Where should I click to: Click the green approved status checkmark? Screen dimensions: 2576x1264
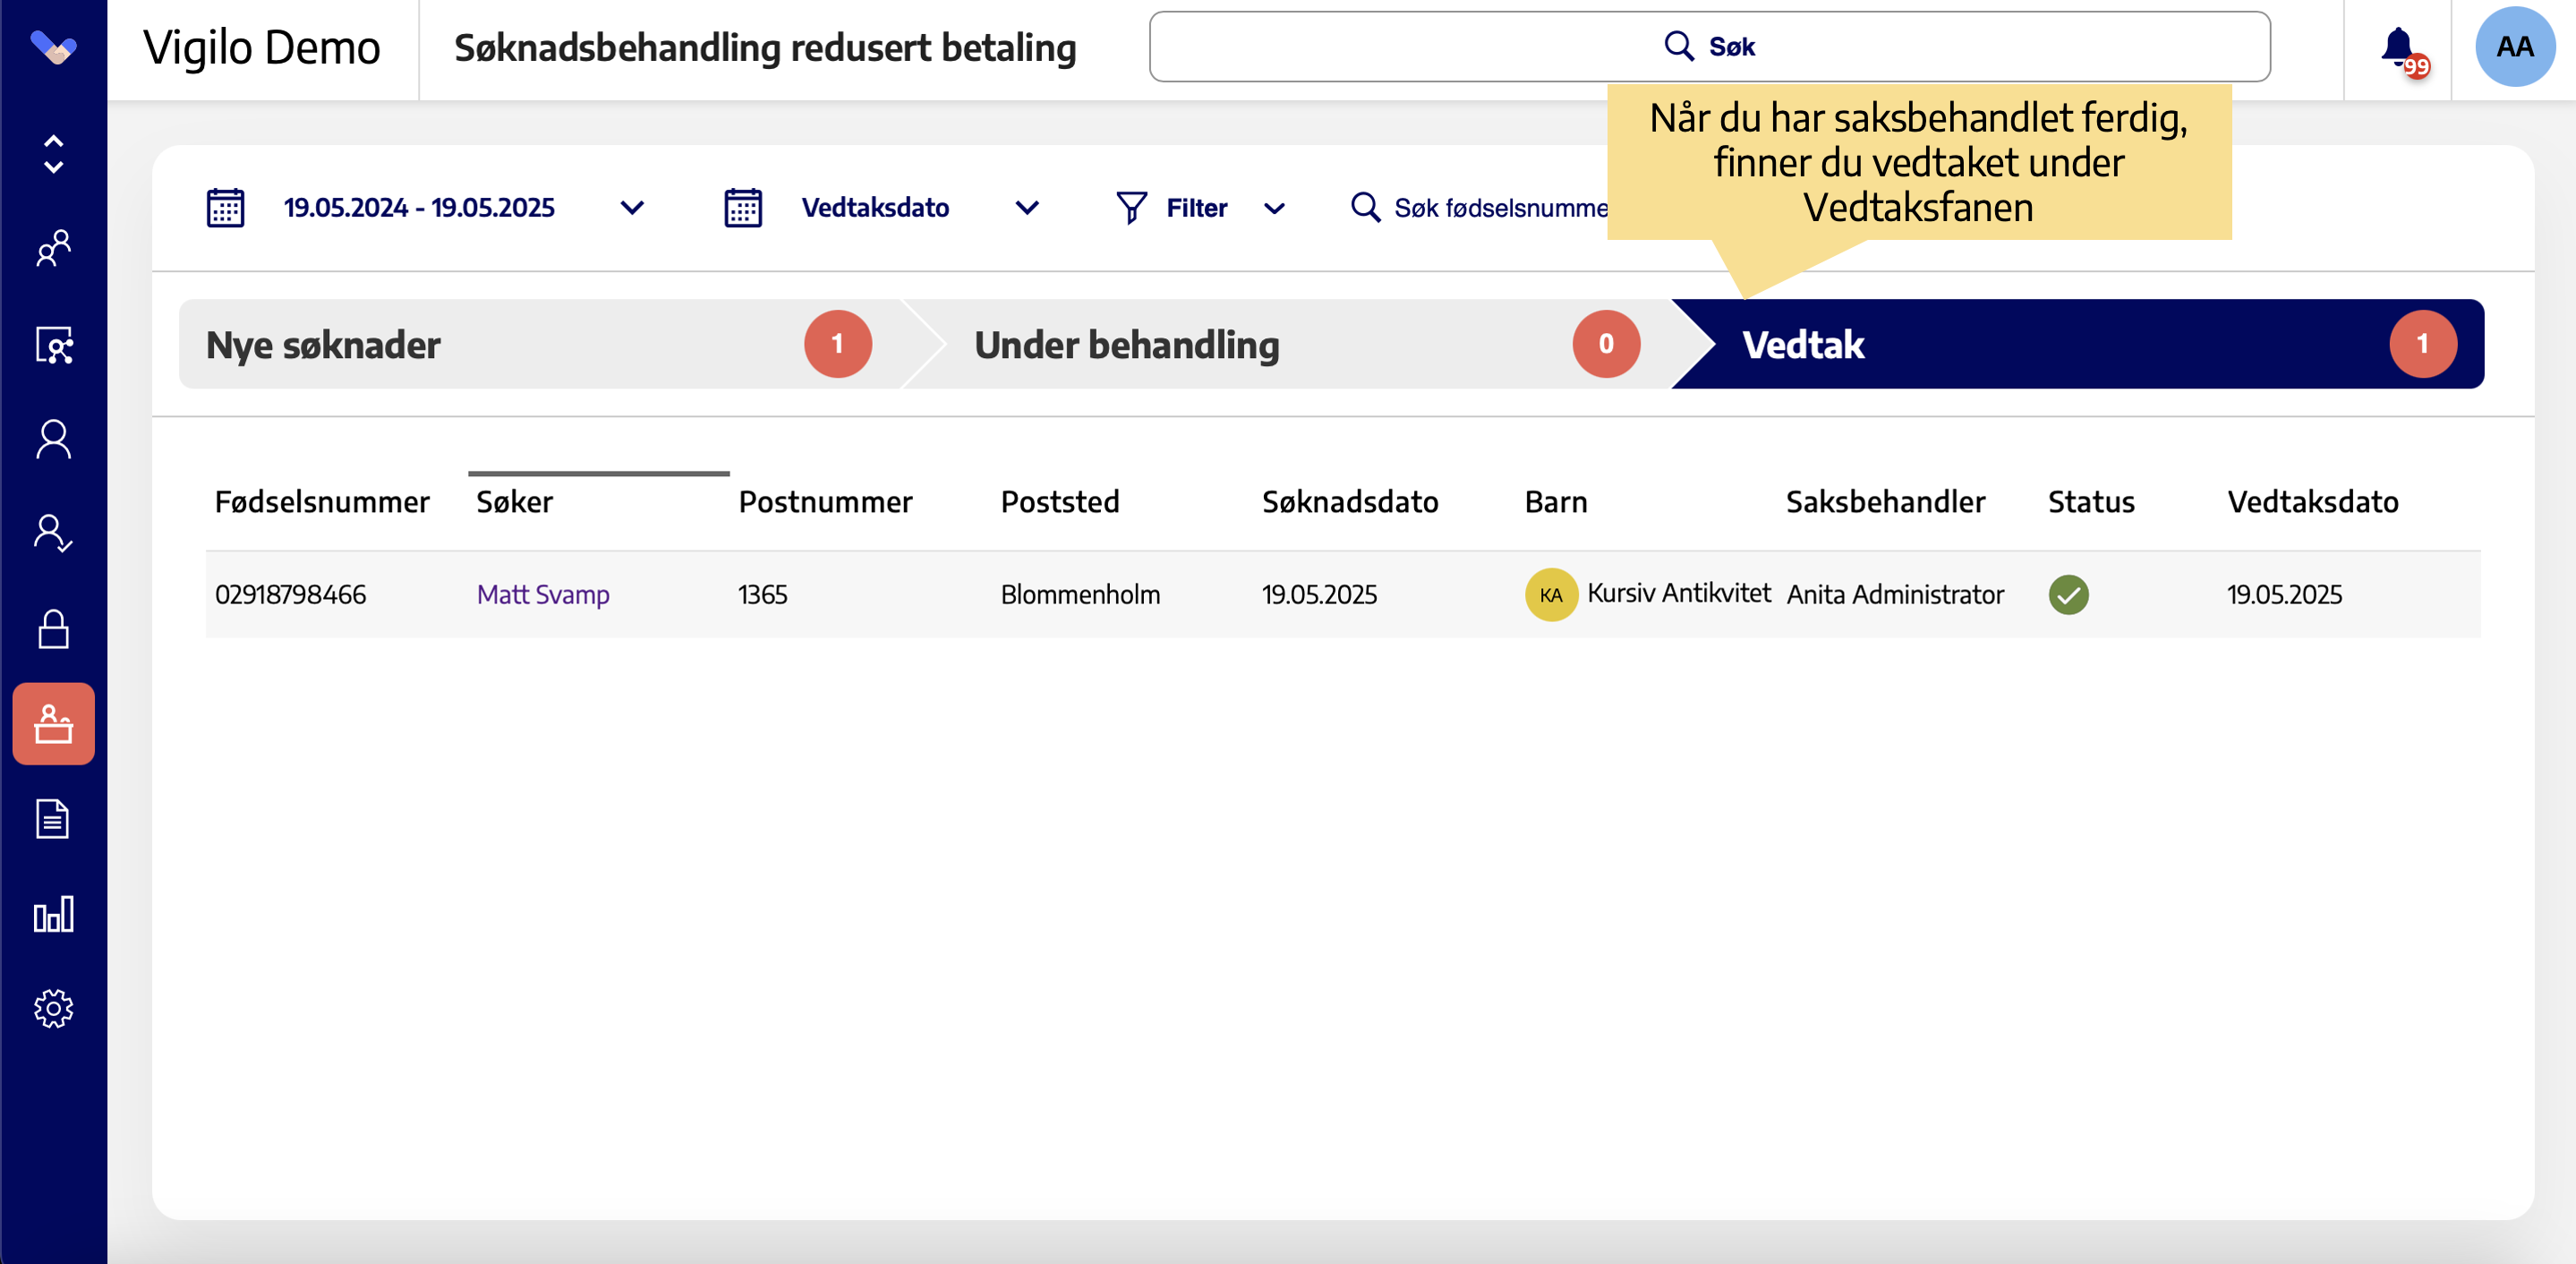point(2068,595)
